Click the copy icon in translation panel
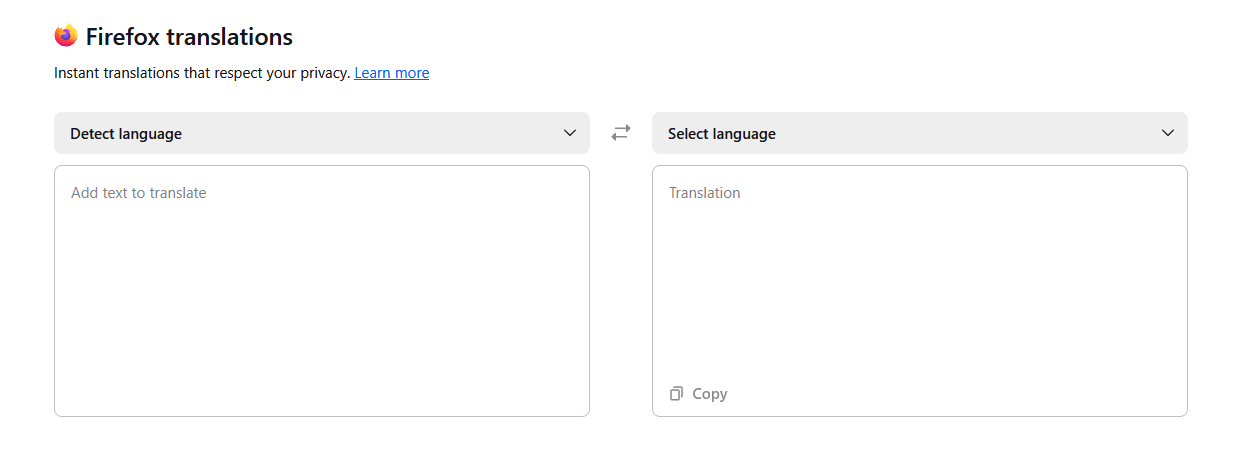1234x456 pixels. (x=677, y=394)
